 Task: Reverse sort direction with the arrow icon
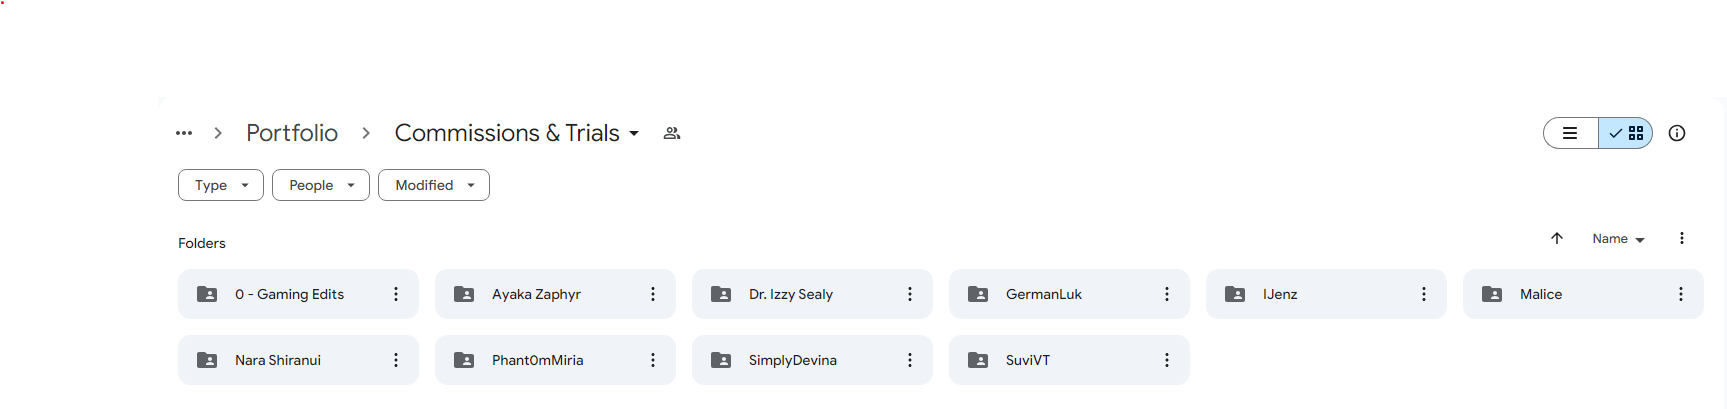[1557, 238]
